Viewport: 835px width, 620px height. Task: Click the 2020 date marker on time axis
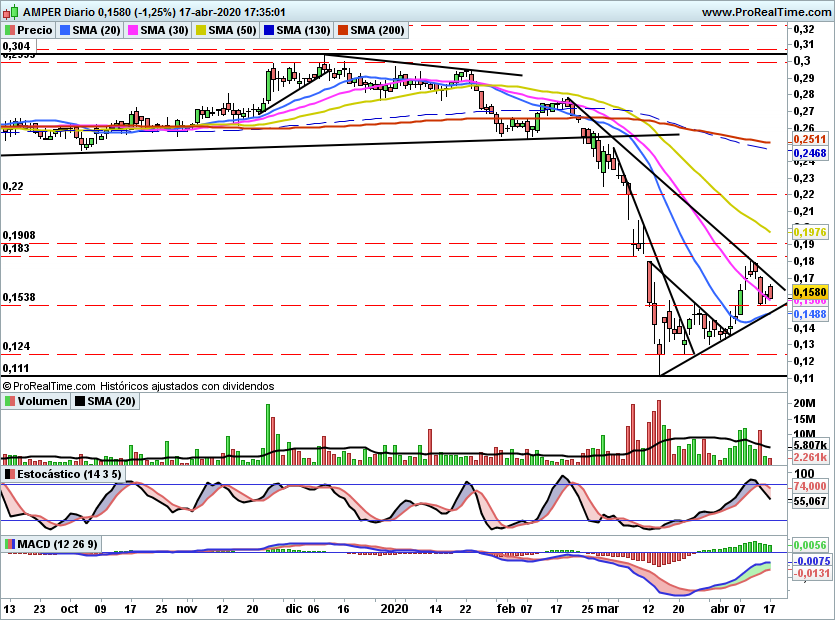coord(395,608)
